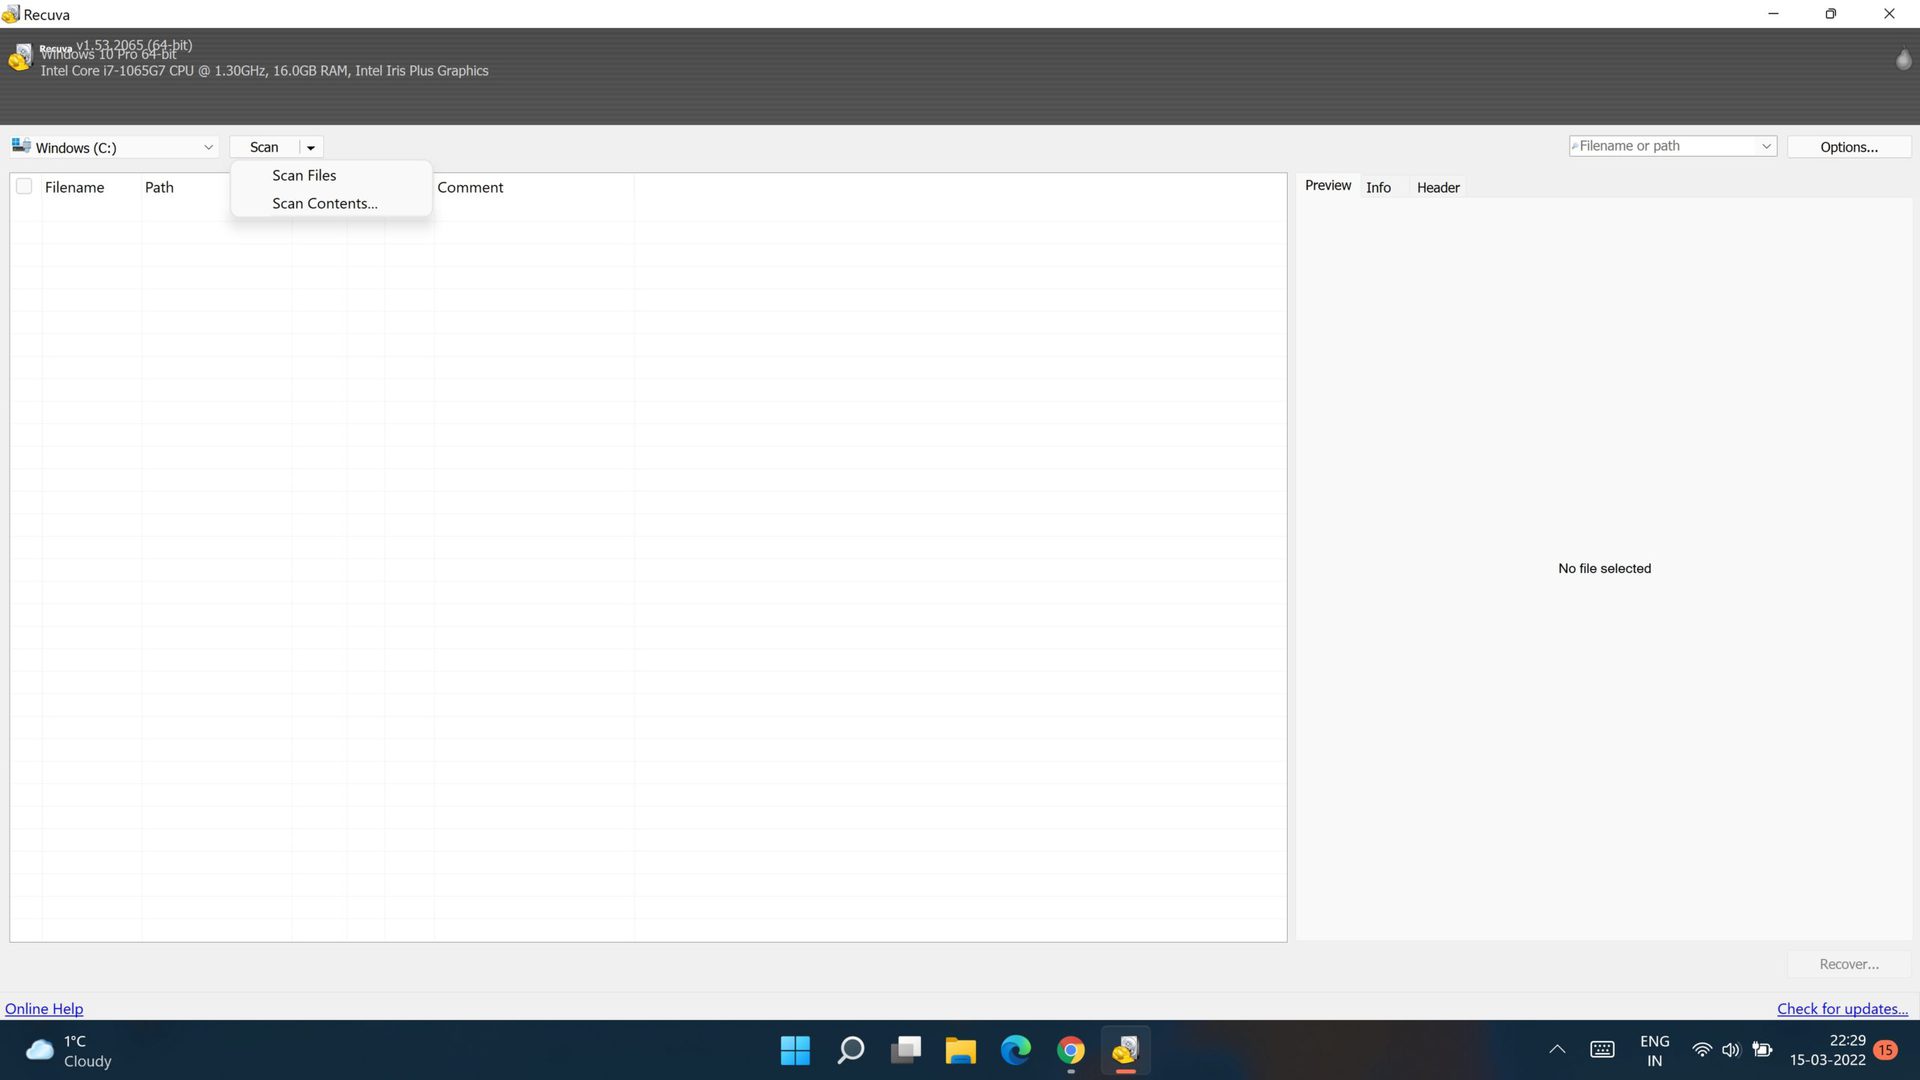Click the Task View taskbar icon
Image resolution: width=1920 pixels, height=1080 pixels.
click(x=906, y=1050)
